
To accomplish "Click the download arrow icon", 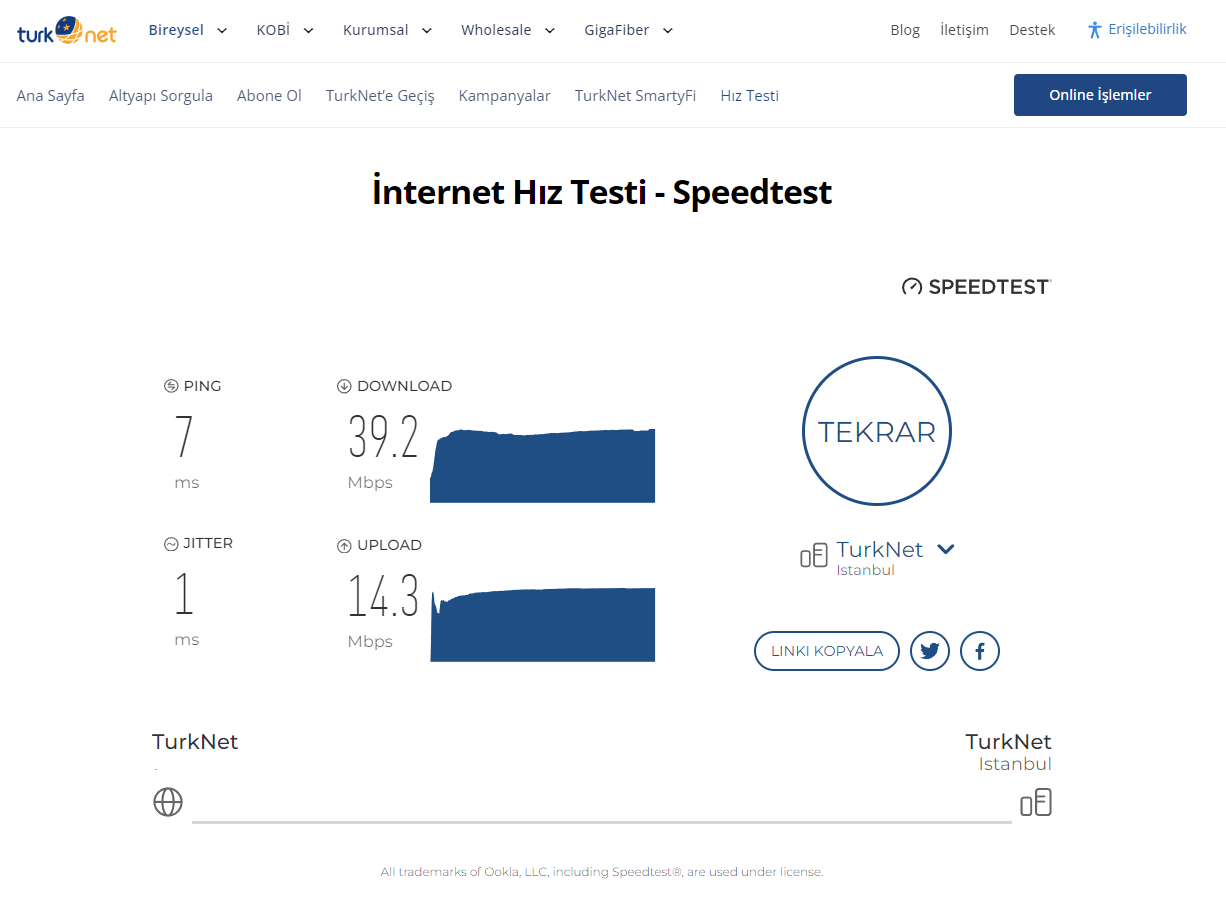I will (x=344, y=386).
